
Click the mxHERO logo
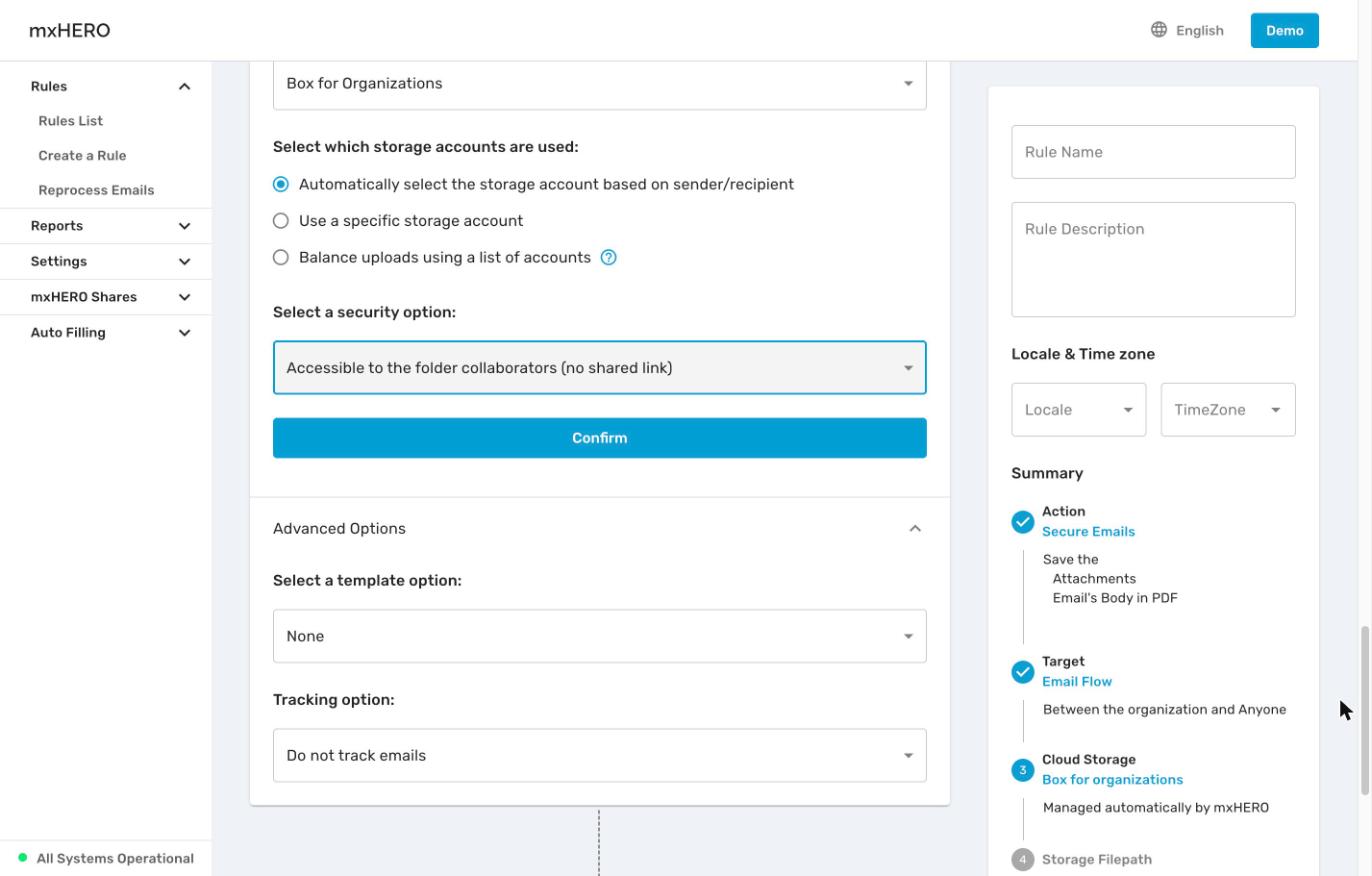[69, 30]
